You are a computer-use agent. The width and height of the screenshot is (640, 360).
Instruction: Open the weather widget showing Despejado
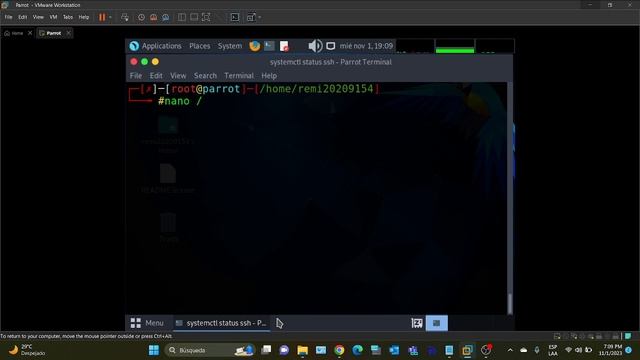click(27, 350)
